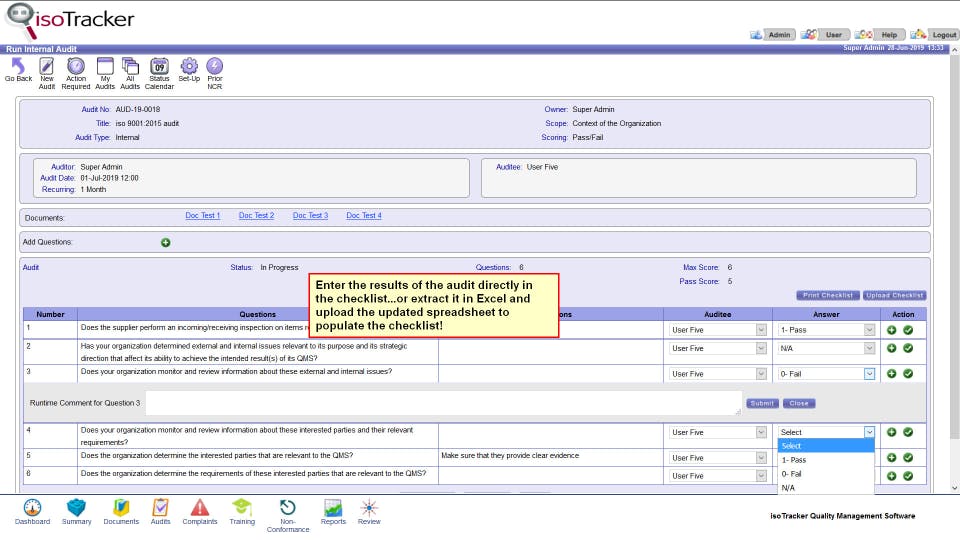Click green plus icon for question 6
Viewport: 960px width, 540px height.
coord(891,476)
